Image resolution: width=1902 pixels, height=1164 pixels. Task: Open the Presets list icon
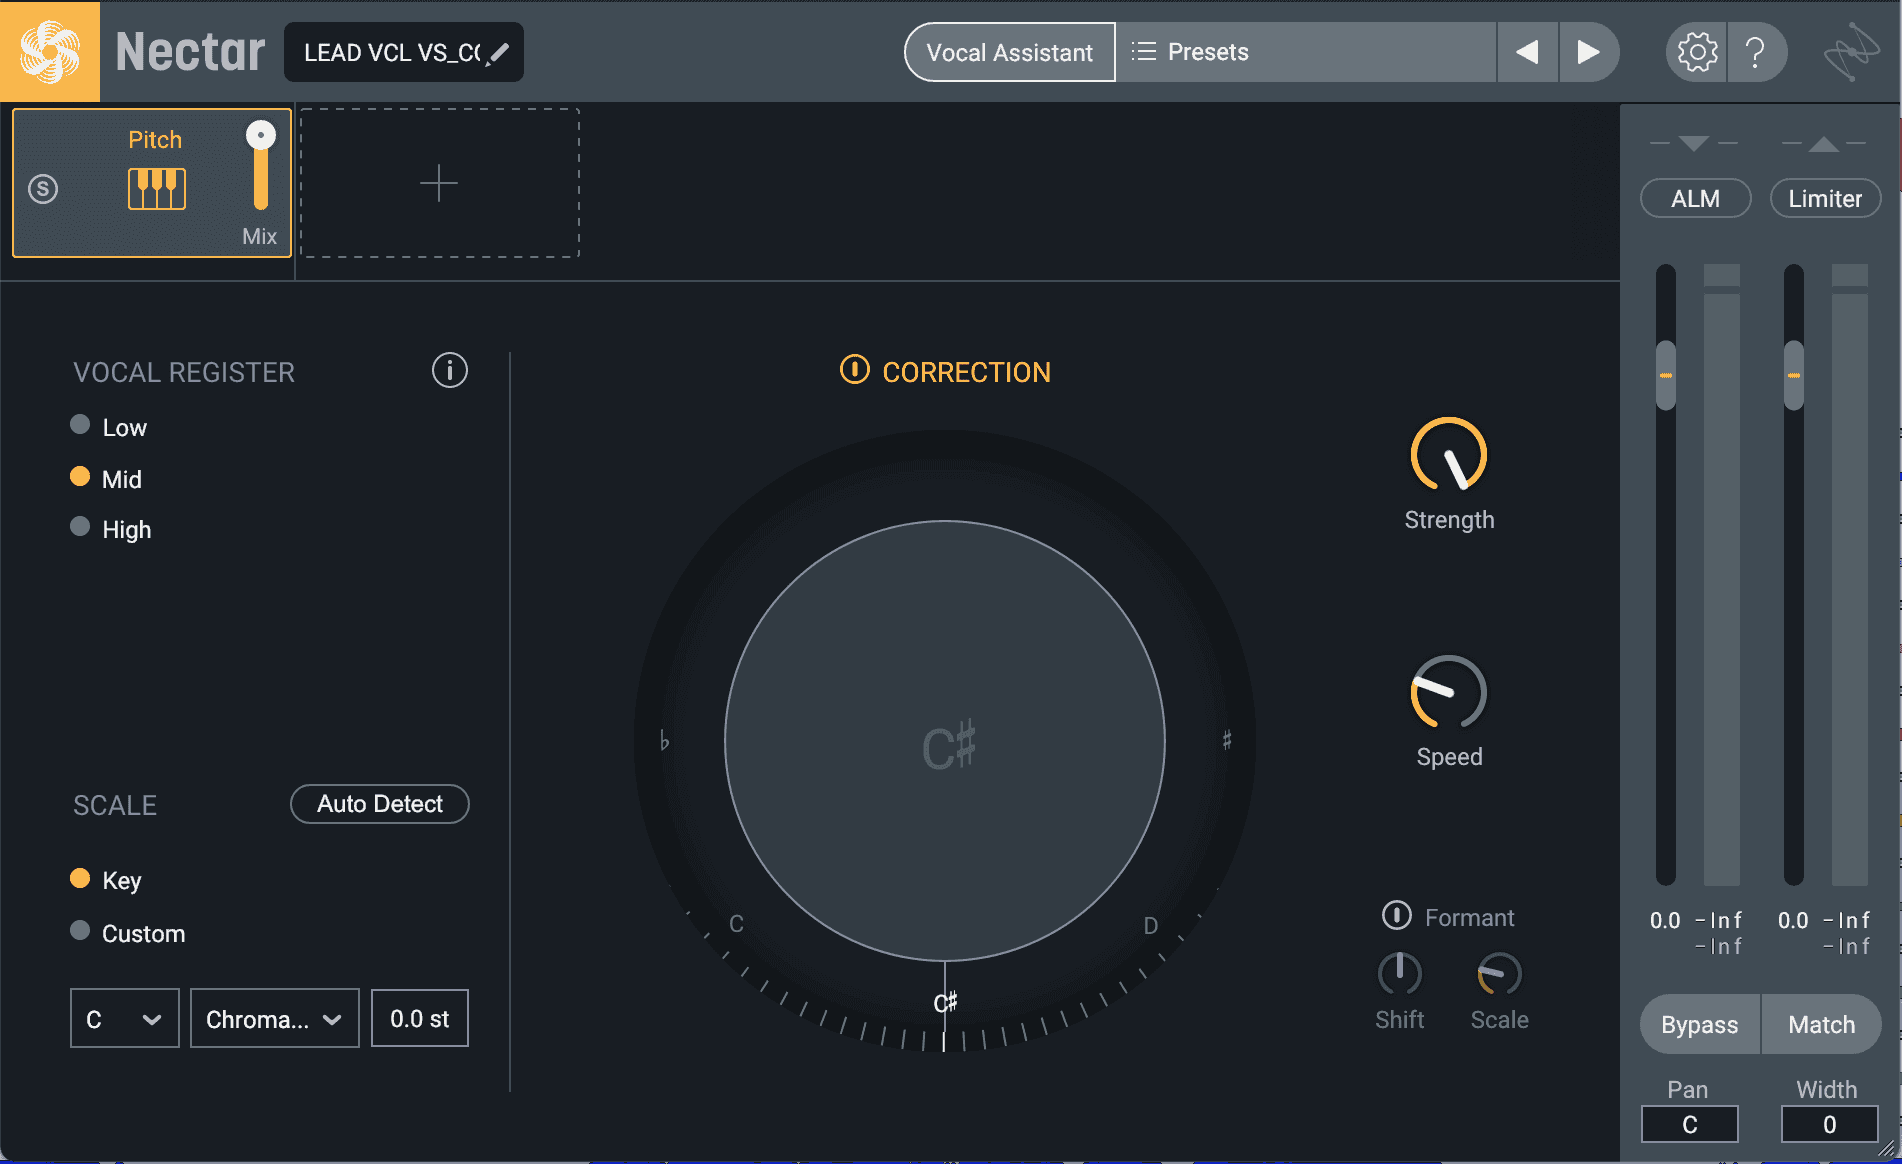point(1143,51)
